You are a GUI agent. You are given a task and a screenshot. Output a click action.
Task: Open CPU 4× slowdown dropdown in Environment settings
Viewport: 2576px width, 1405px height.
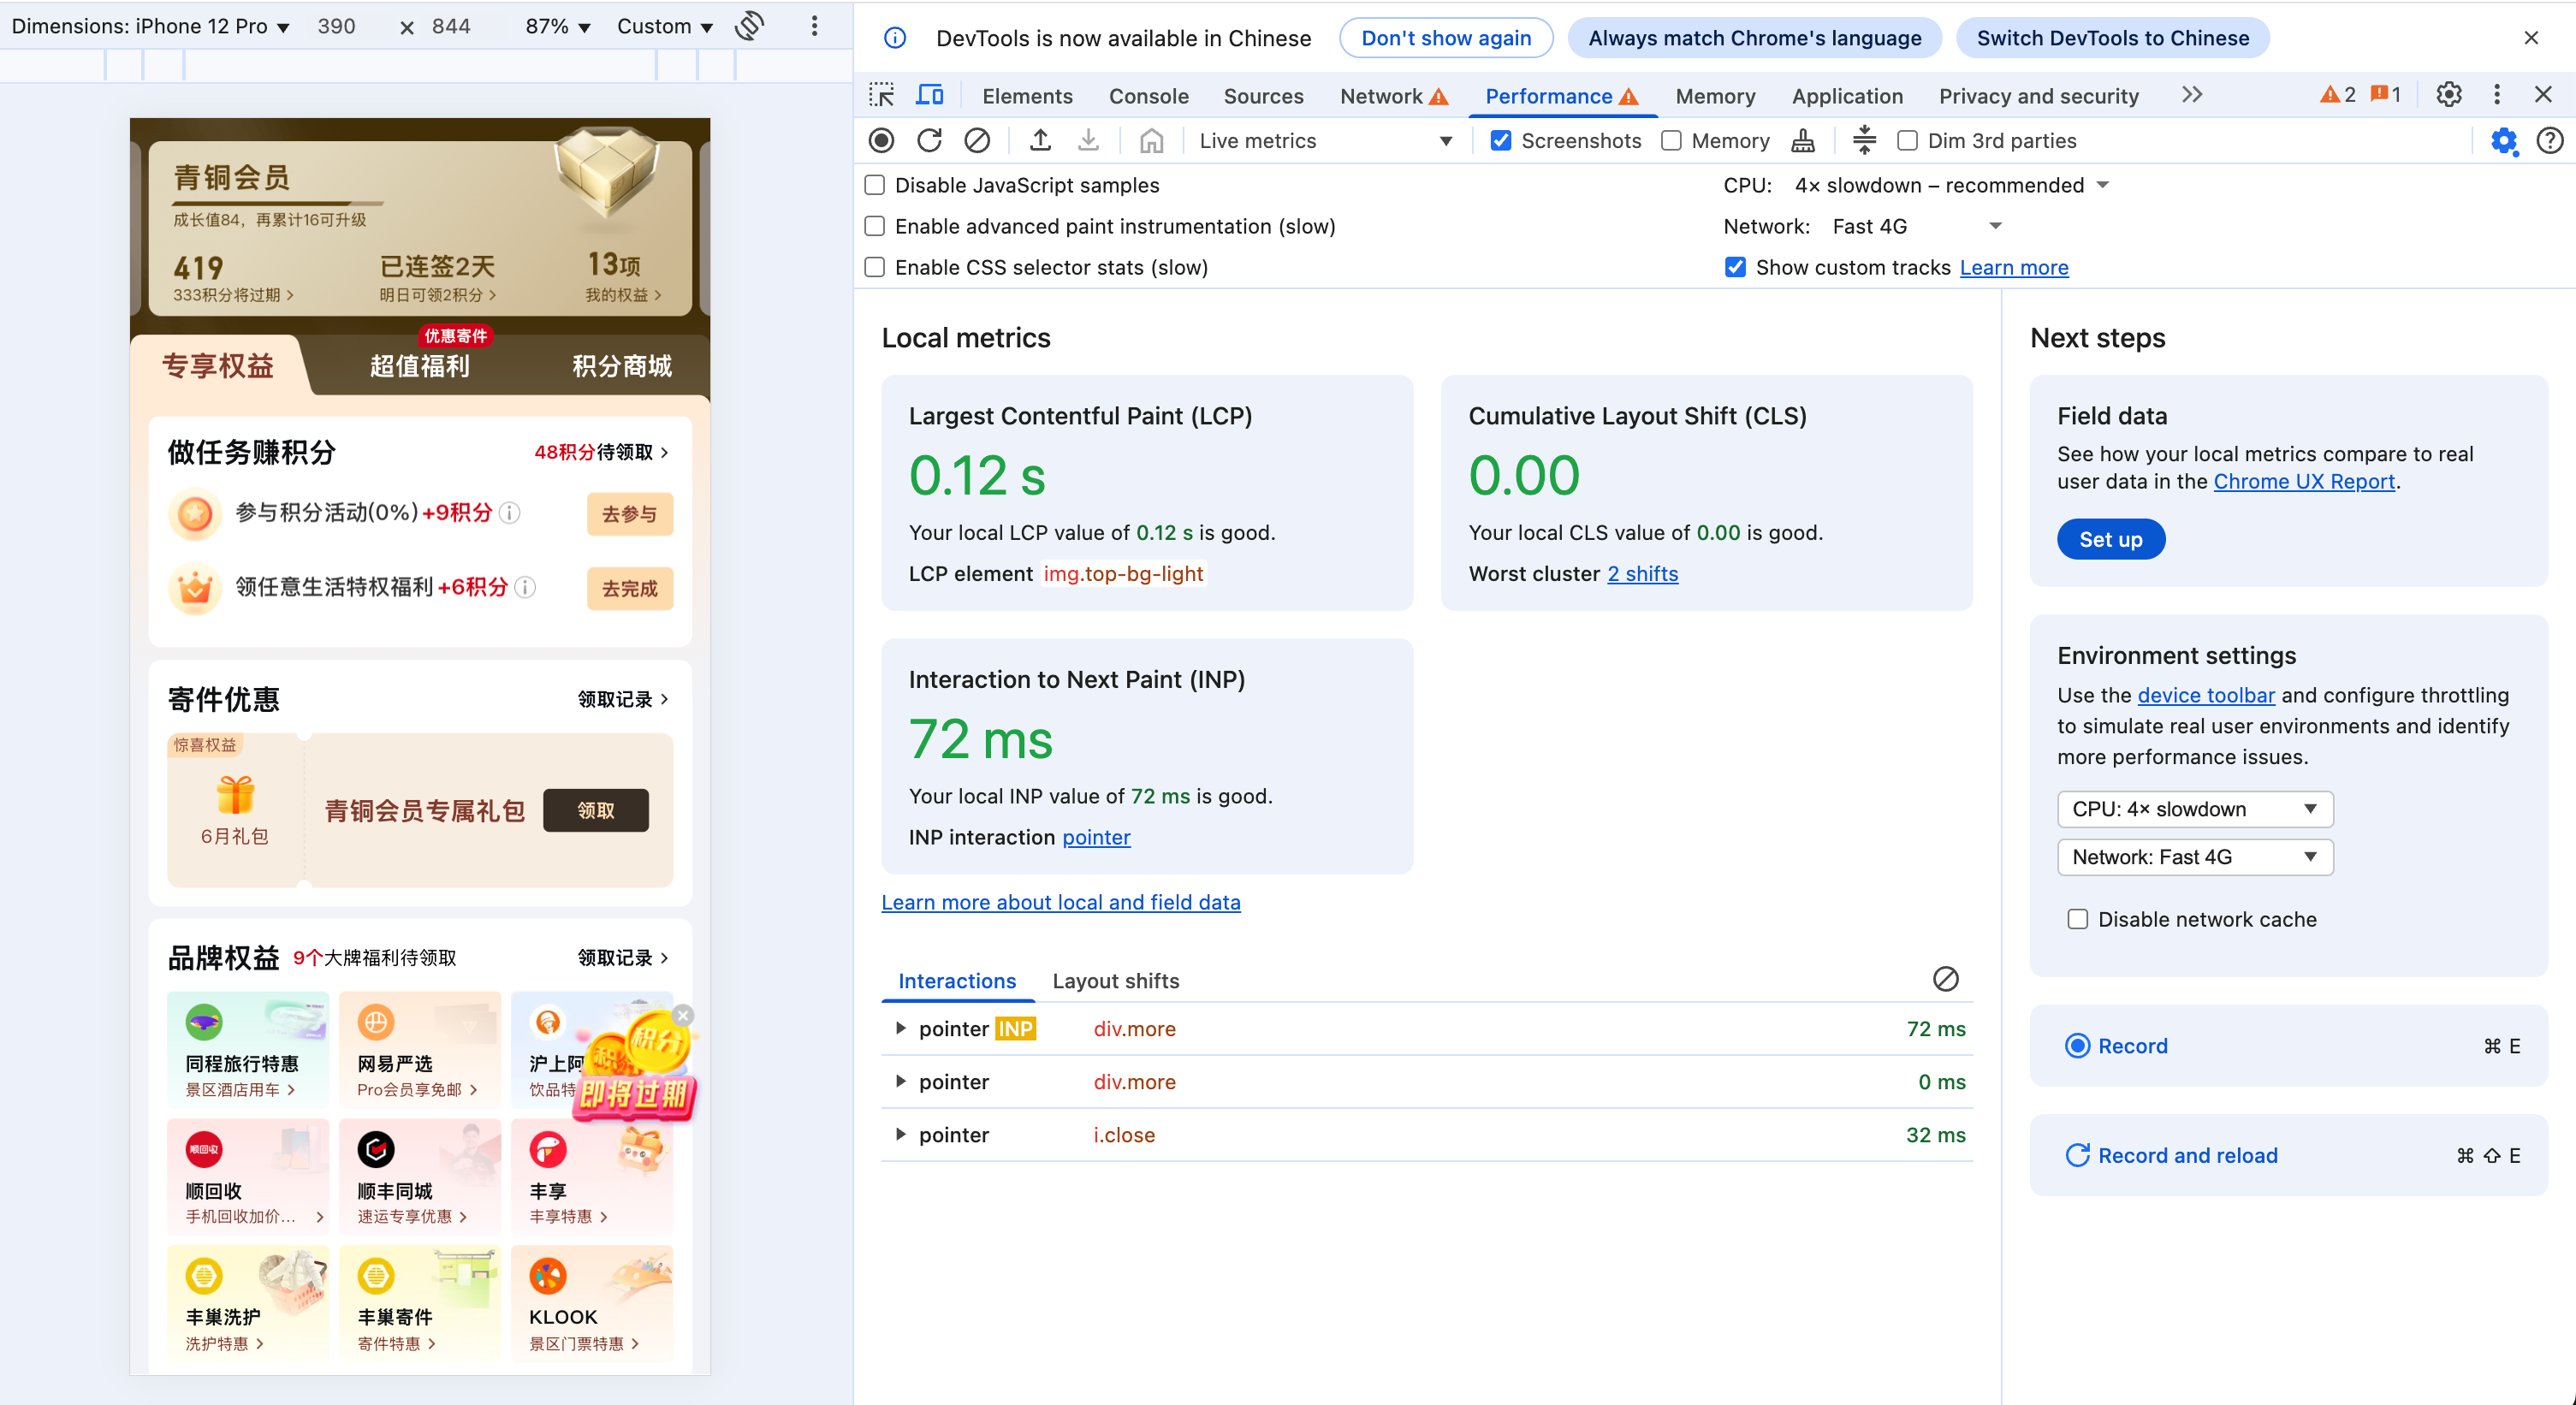(x=2194, y=809)
